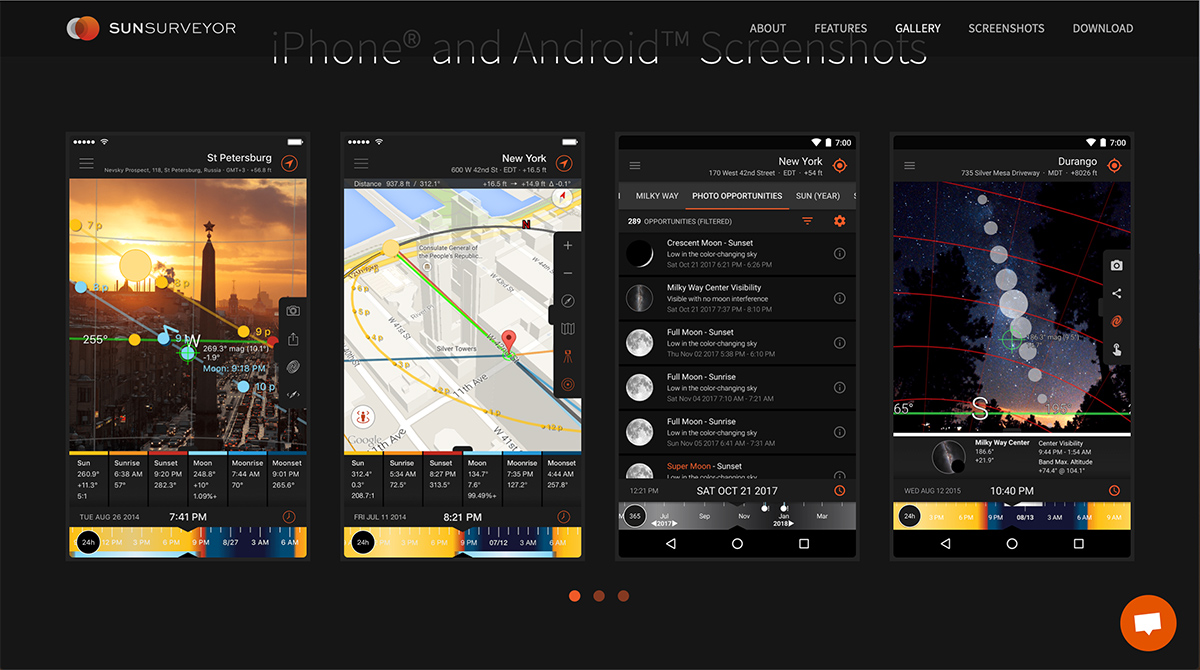Tap orange target icon below tripod icon
This screenshot has height=670, width=1200.
(x=568, y=384)
